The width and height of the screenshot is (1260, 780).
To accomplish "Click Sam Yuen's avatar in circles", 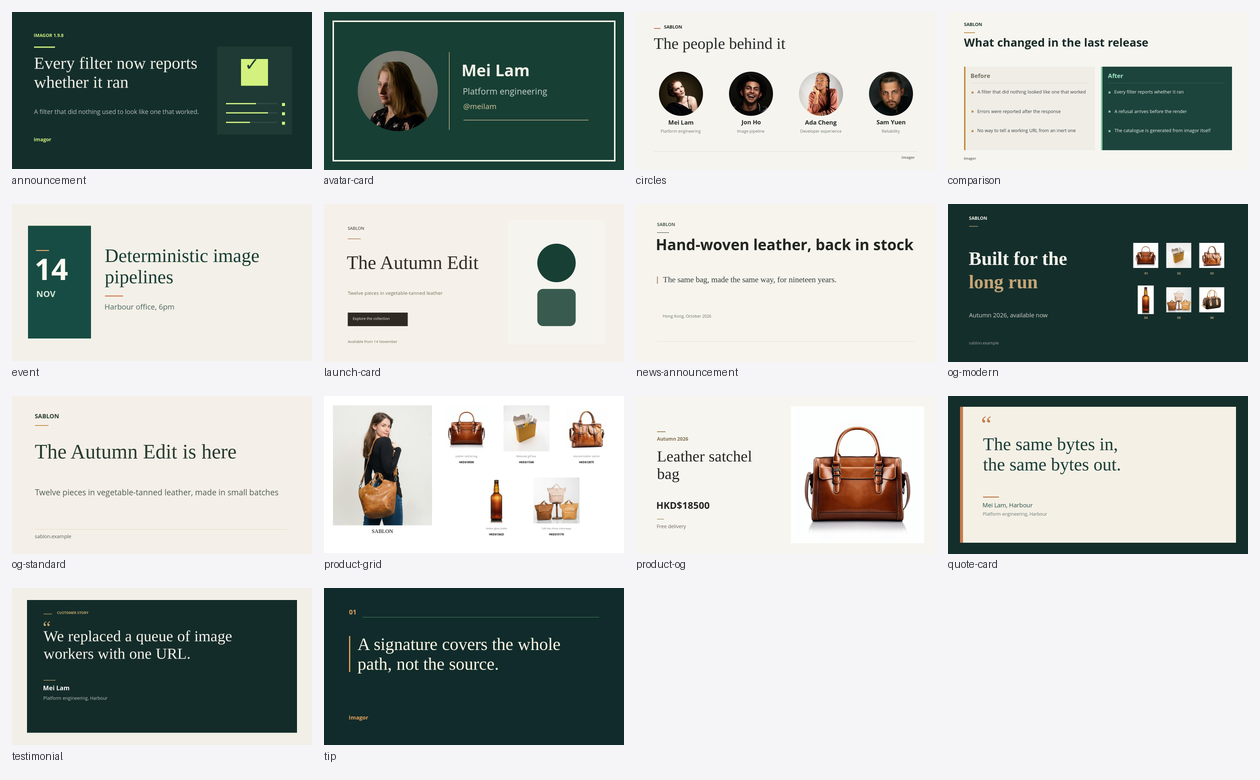I will 891,94.
